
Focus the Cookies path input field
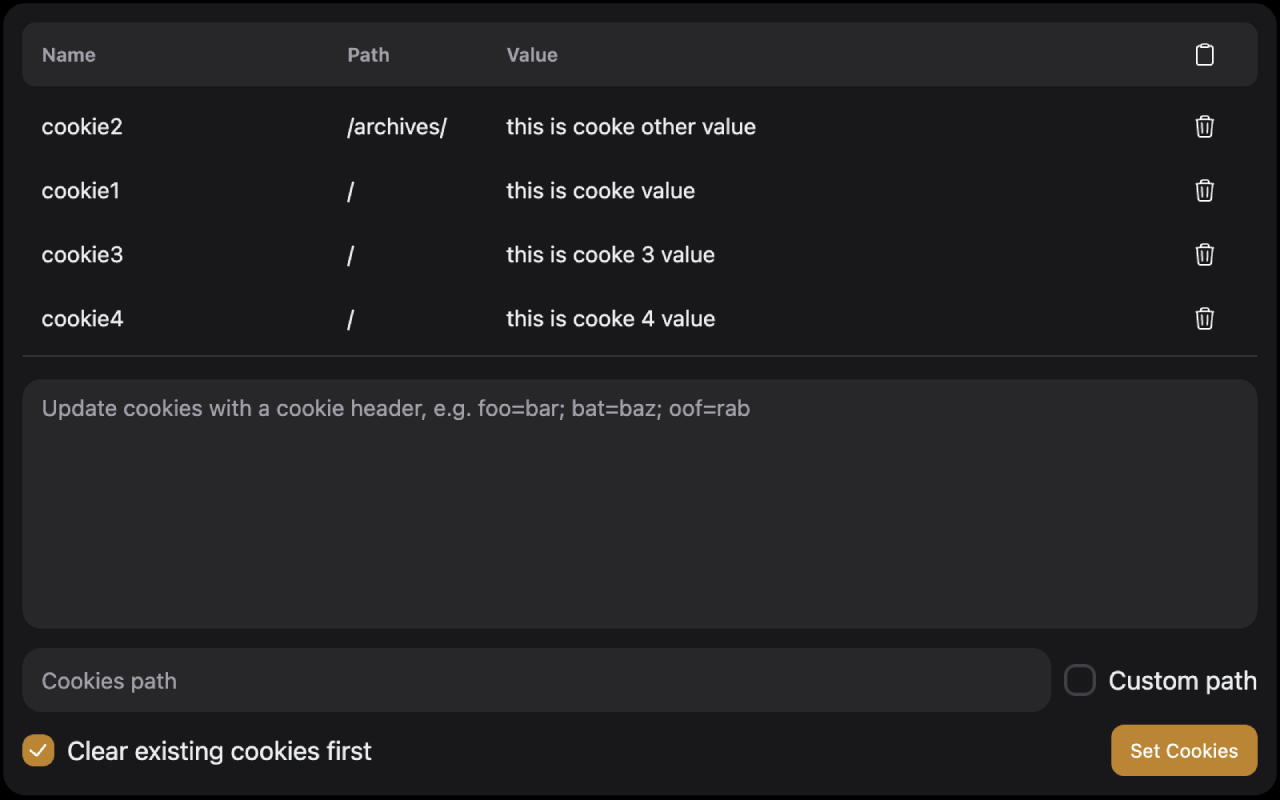536,680
